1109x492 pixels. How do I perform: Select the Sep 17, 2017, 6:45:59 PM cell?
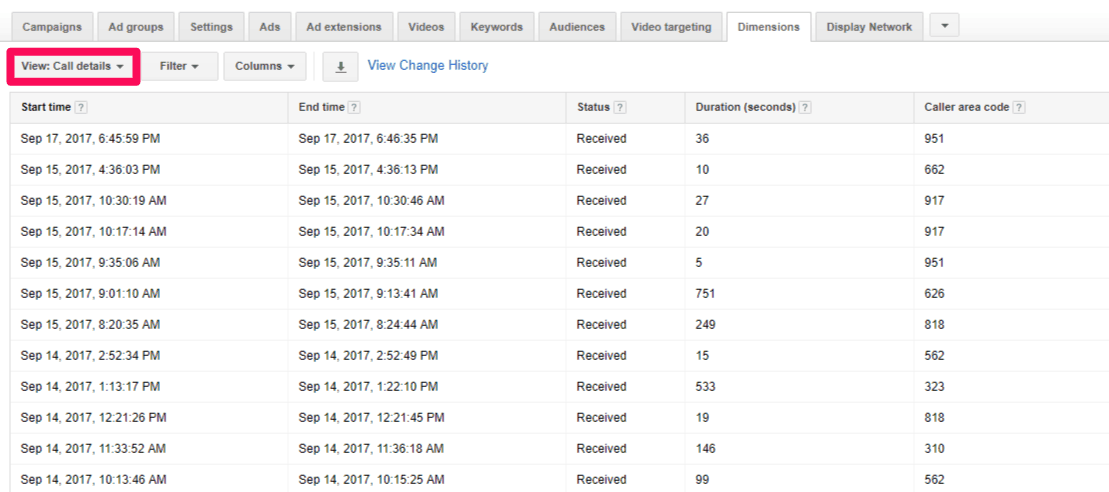[90, 139]
